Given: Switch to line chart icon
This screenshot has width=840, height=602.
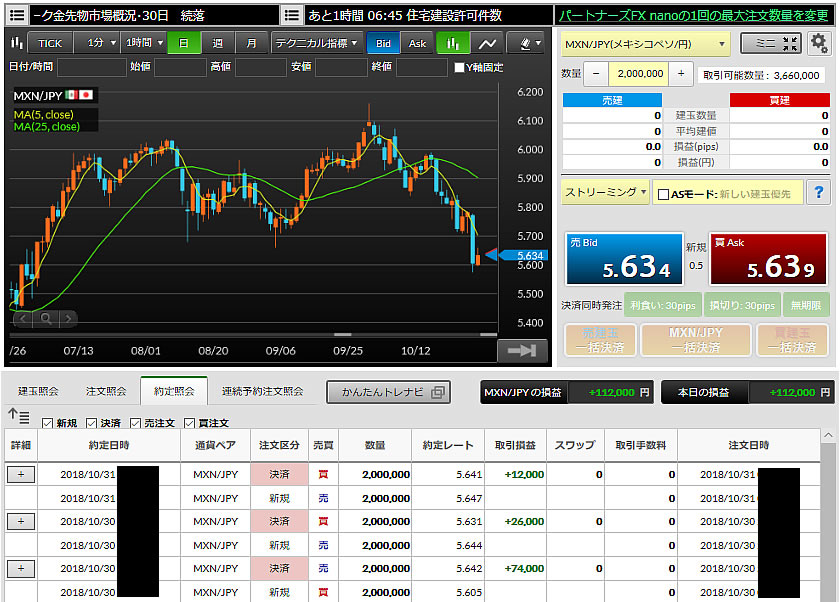Looking at the screenshot, I should [487, 43].
